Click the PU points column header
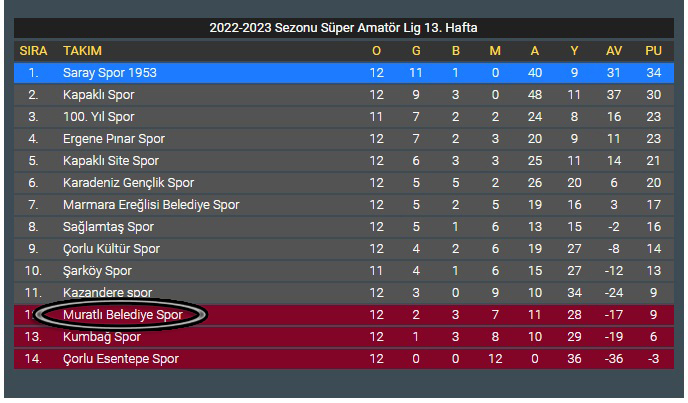The height and width of the screenshot is (403, 688). (x=653, y=51)
